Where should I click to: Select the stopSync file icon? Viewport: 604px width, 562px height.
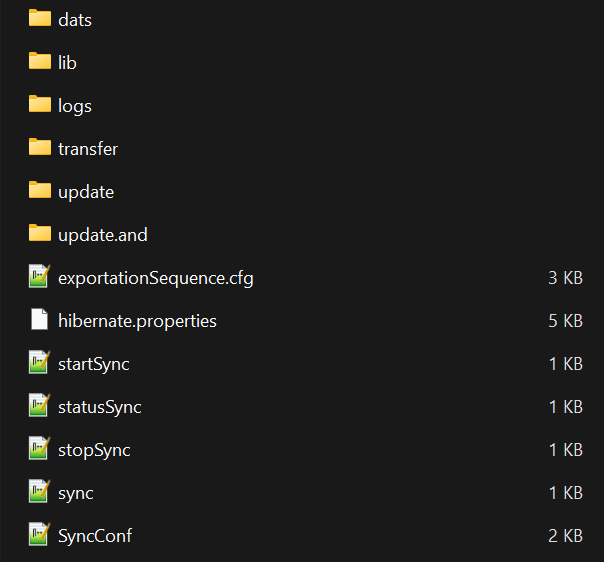pos(40,450)
